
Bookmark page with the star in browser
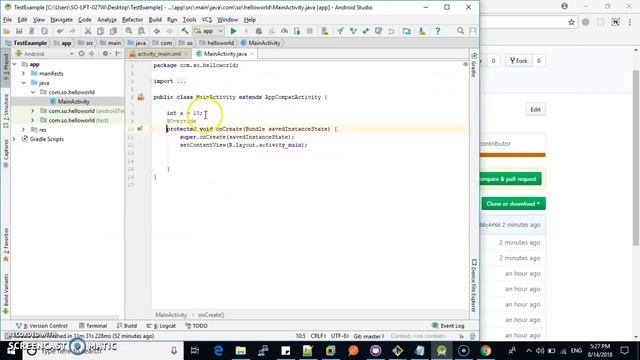click(x=571, y=22)
